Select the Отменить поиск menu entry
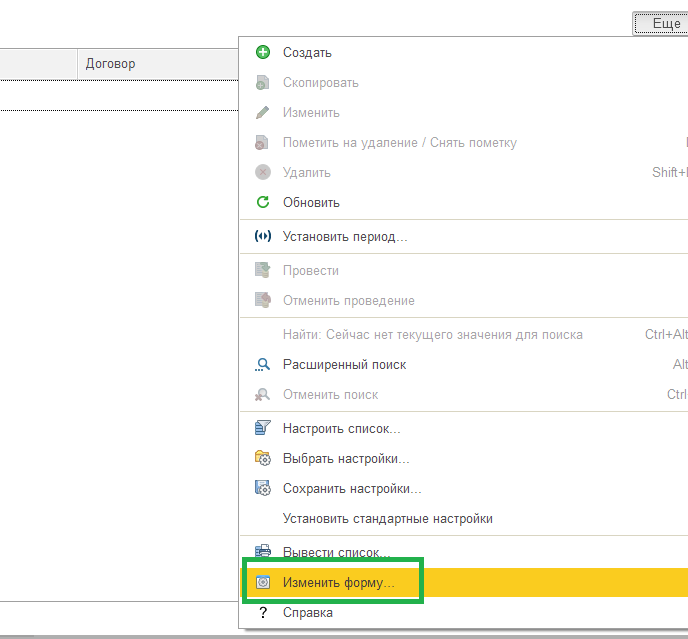The image size is (688, 639). (x=464, y=395)
